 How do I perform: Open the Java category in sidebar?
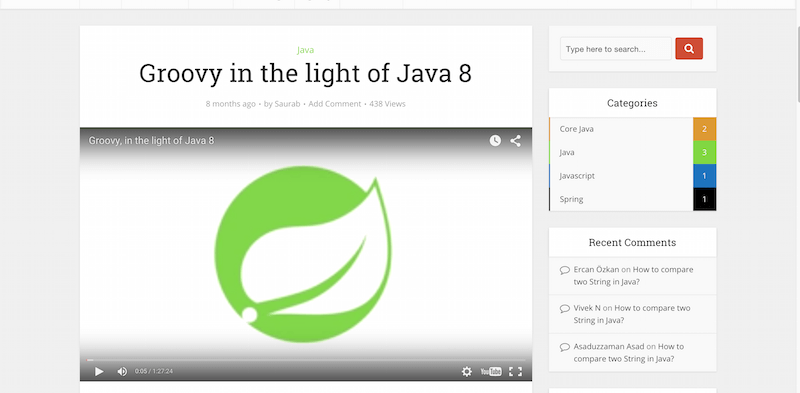tap(567, 153)
